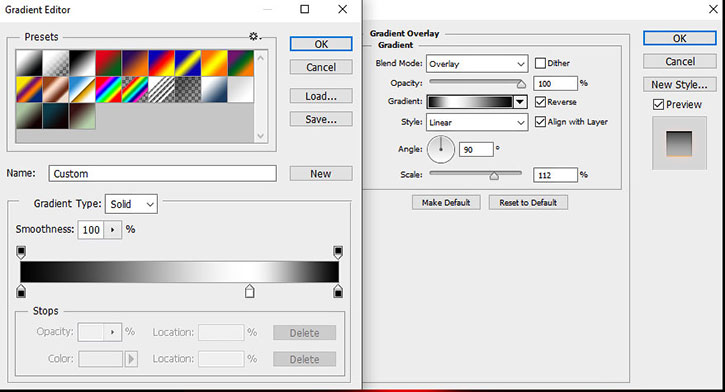
Task: Click the Opacity slider handle
Action: (521, 84)
